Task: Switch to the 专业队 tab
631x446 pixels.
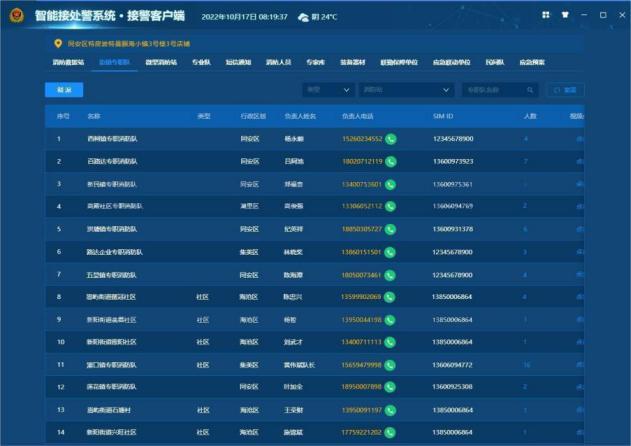Action: (201, 62)
